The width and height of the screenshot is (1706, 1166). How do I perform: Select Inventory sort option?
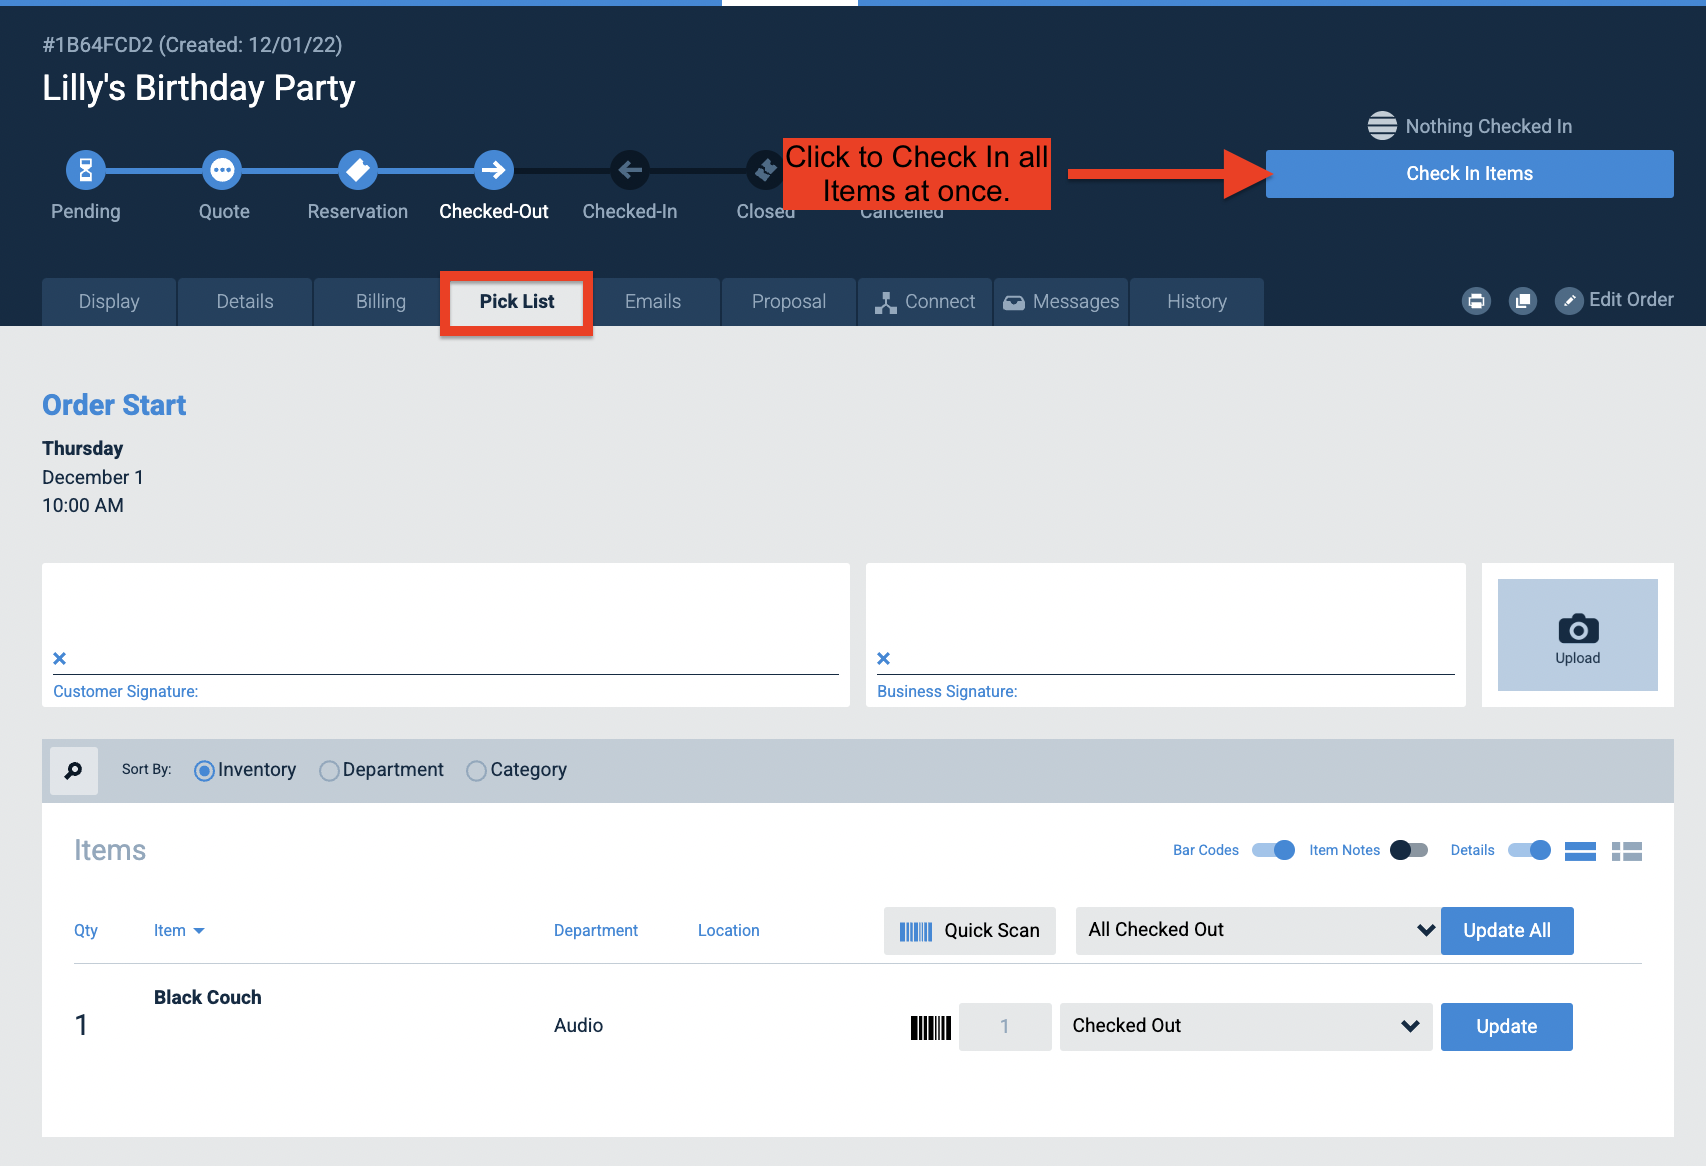pos(204,771)
